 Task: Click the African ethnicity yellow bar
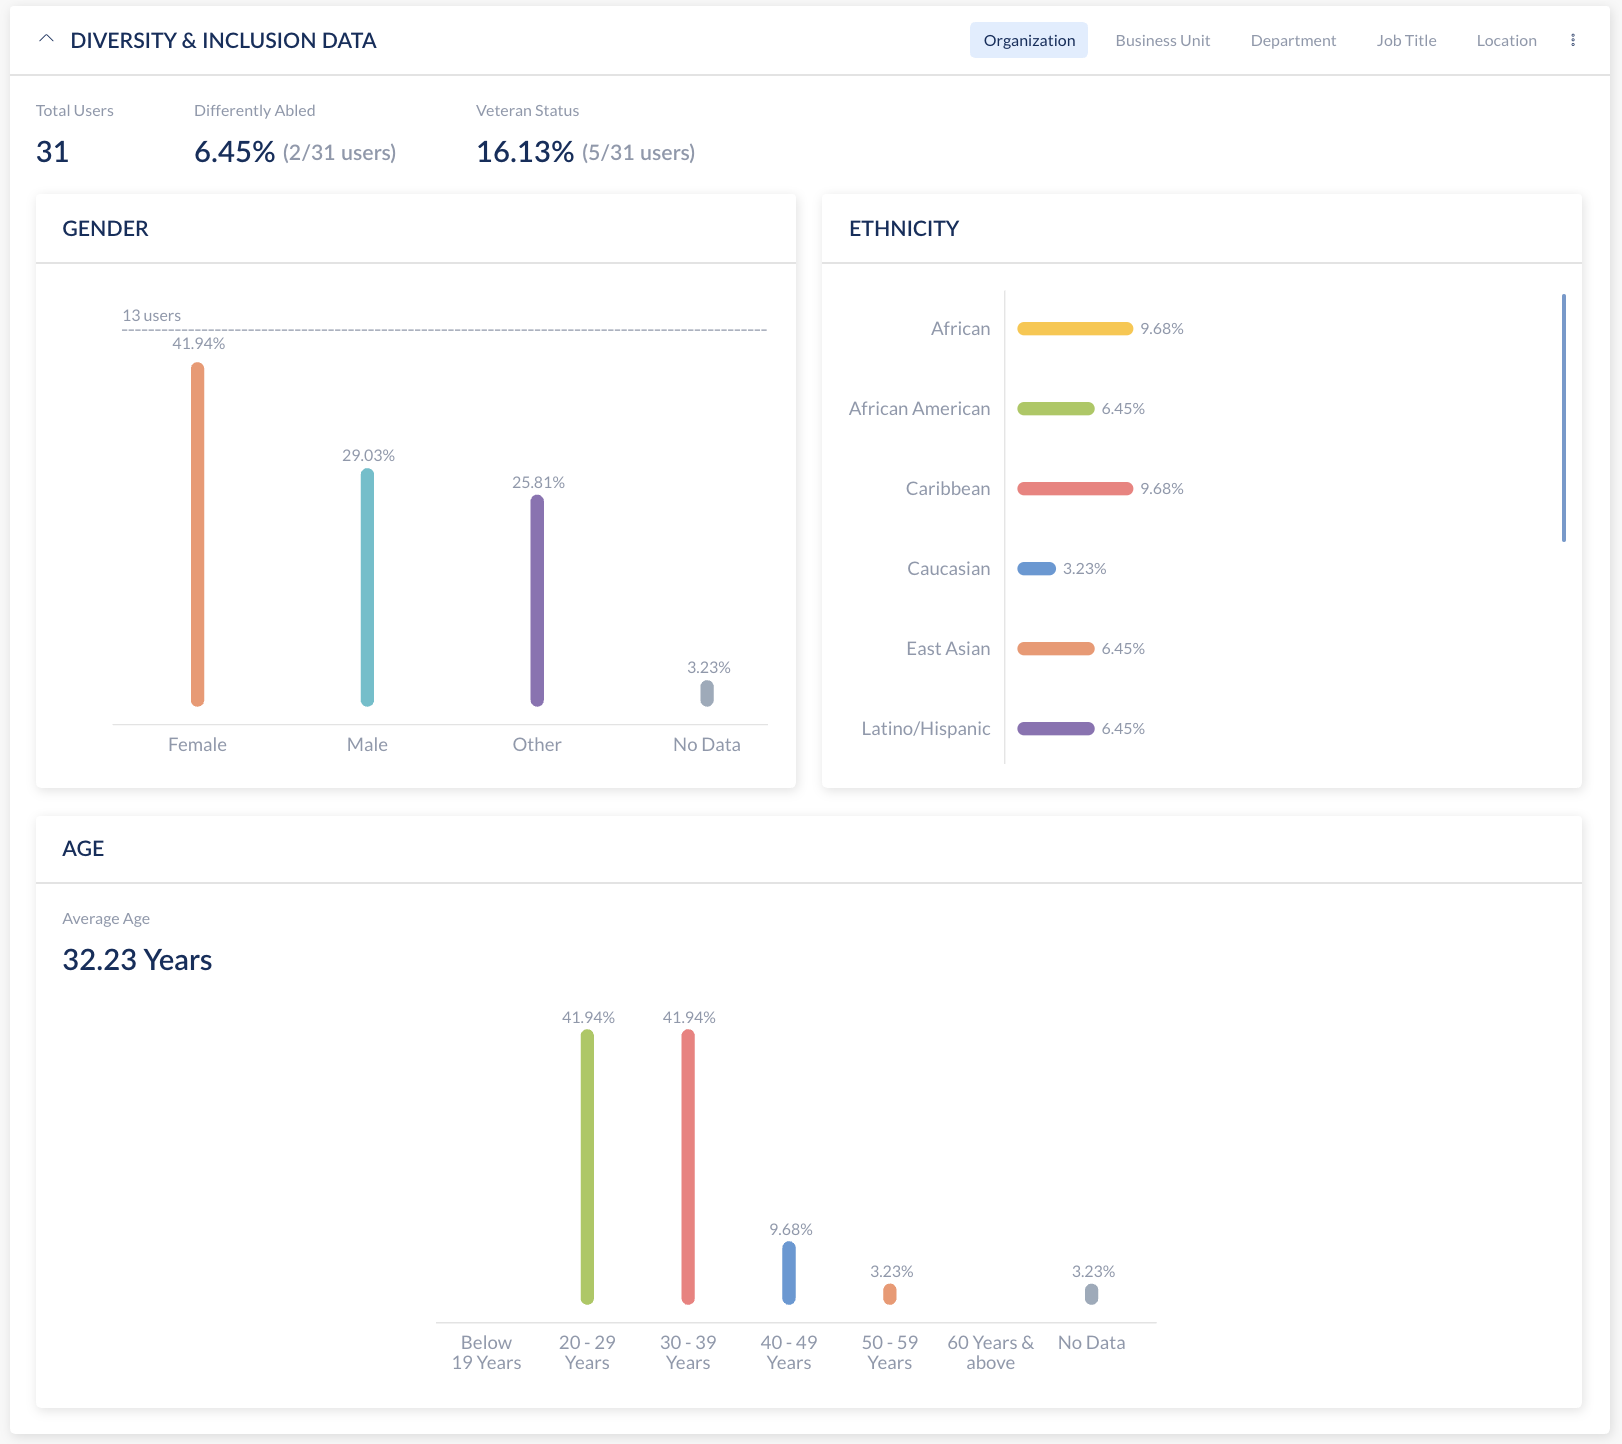pos(1075,329)
